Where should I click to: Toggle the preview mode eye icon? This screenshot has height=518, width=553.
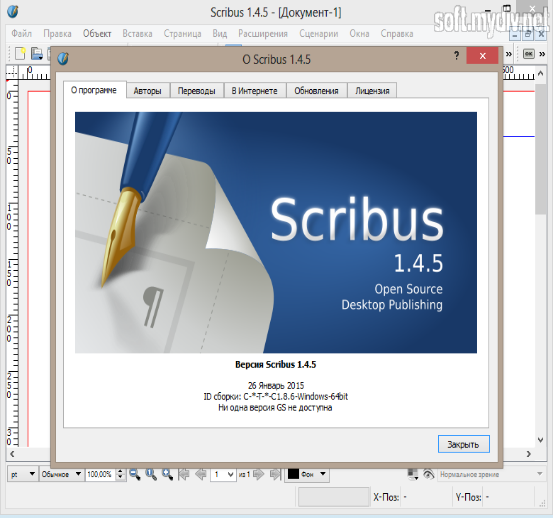pos(429,474)
